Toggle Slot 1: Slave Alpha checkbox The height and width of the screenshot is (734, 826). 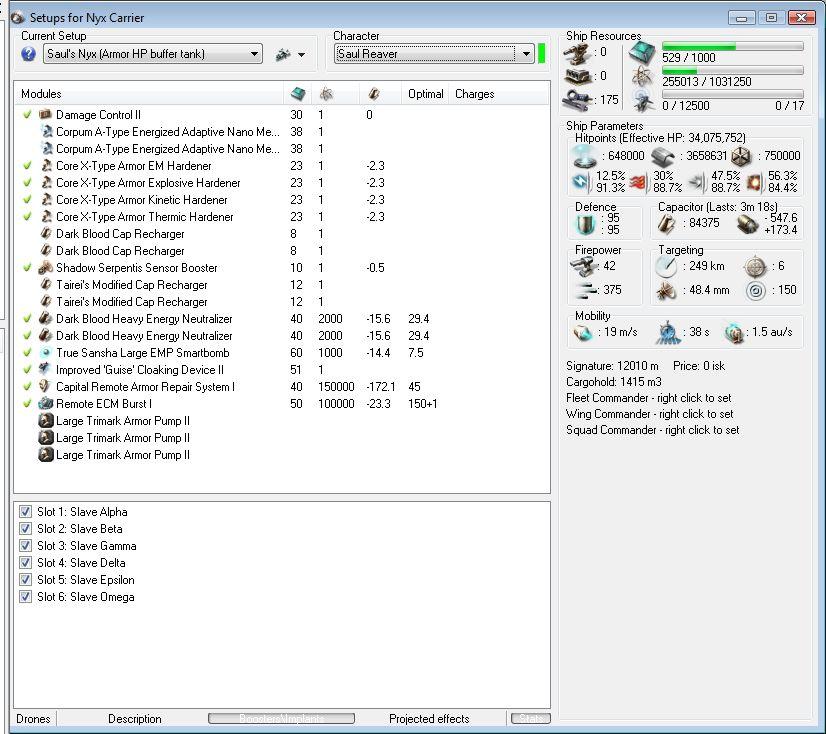tap(25, 511)
